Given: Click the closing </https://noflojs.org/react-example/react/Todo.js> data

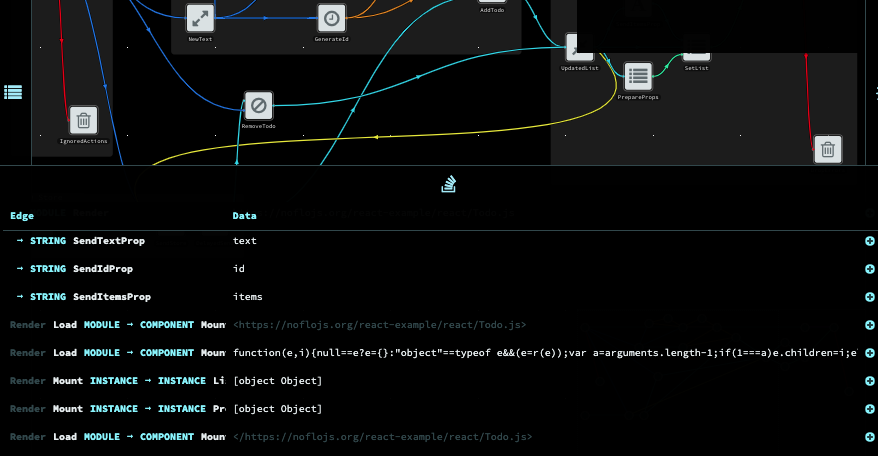Looking at the screenshot, I should (382, 437).
